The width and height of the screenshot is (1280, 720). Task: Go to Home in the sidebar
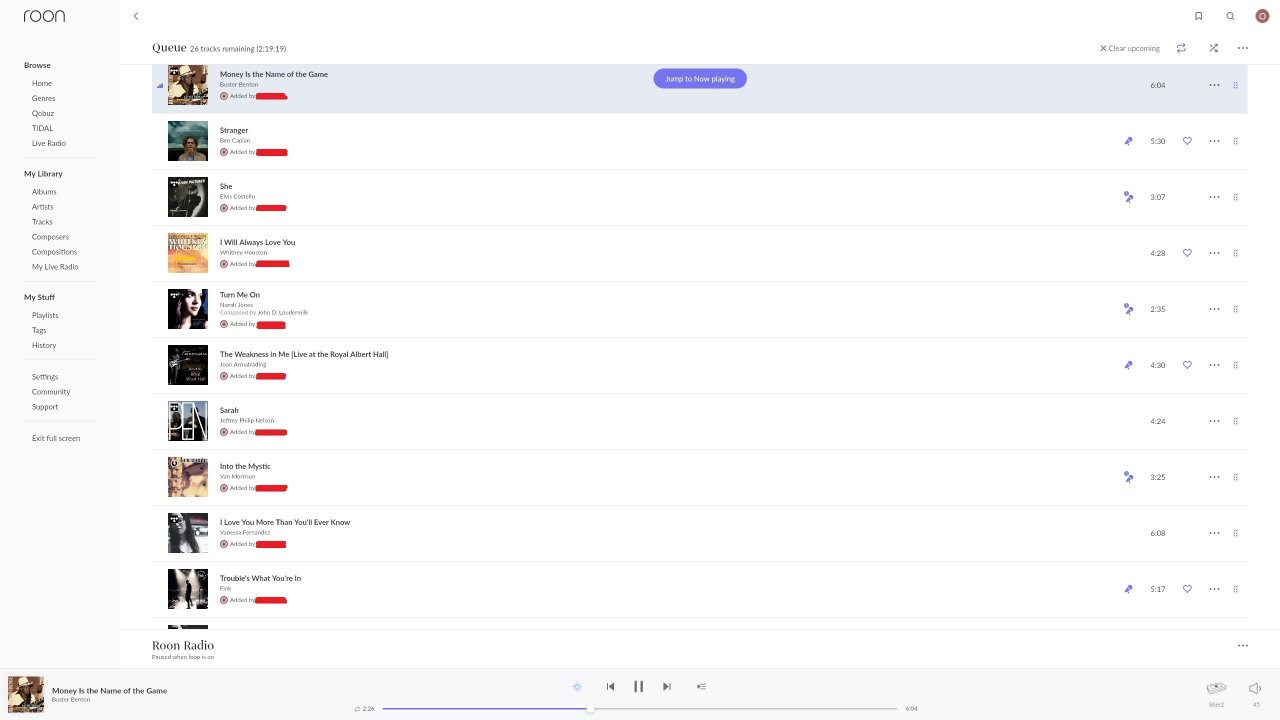pyautogui.click(x=42, y=83)
